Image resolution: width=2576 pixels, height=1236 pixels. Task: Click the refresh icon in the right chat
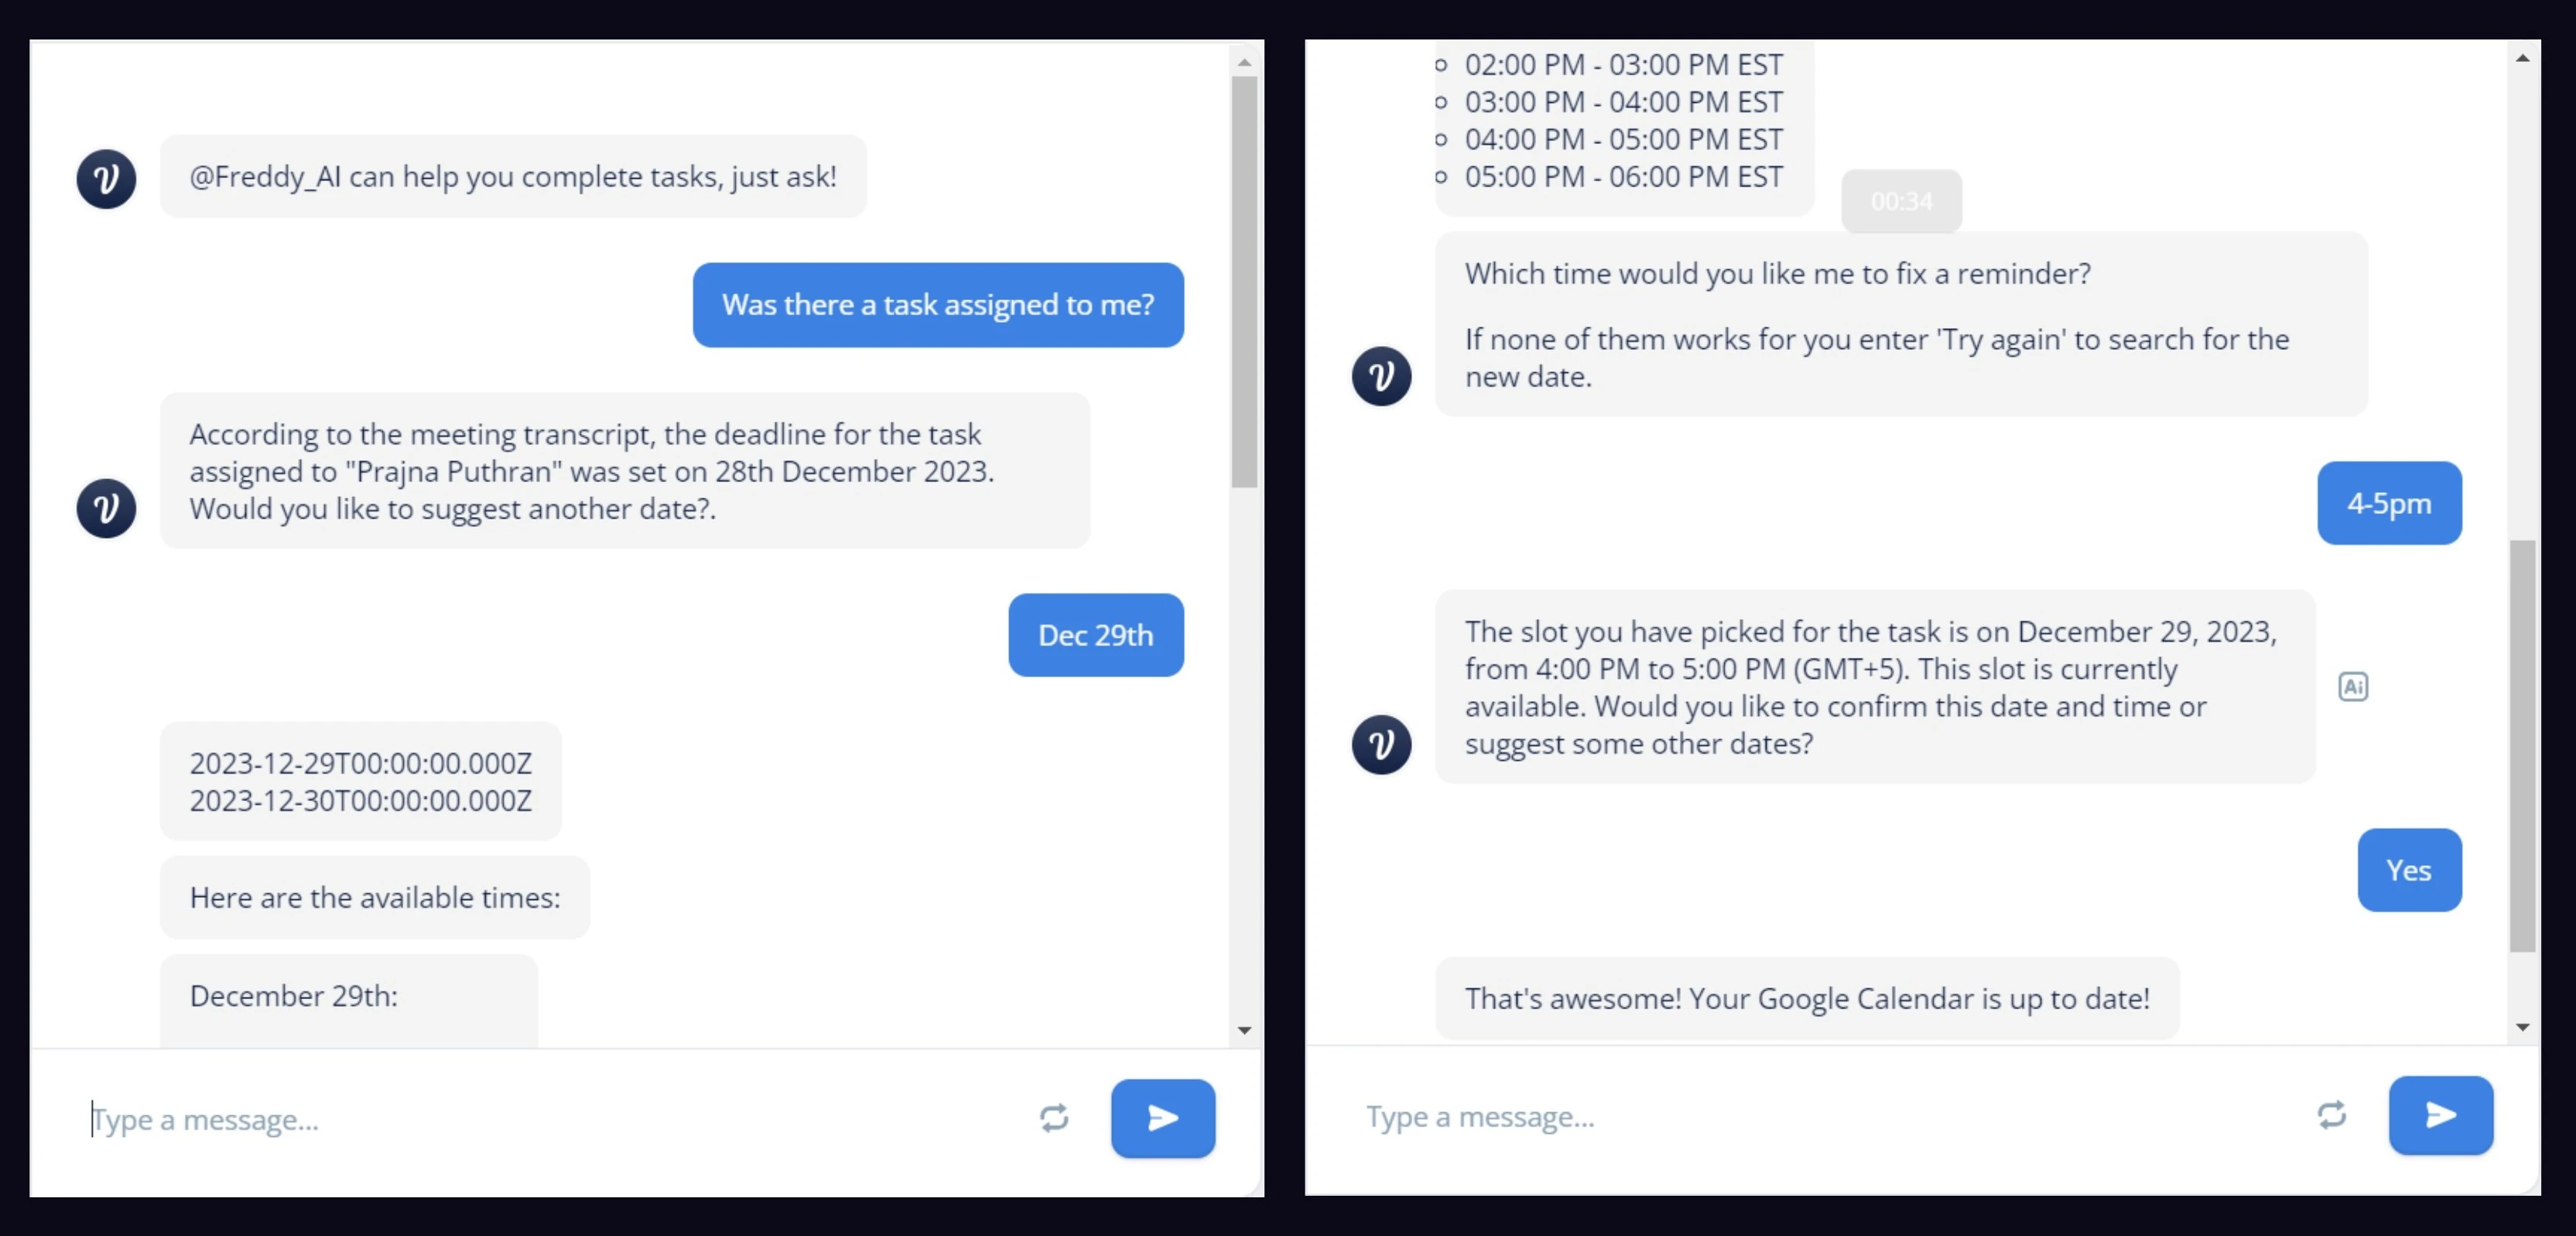pos(2331,1116)
